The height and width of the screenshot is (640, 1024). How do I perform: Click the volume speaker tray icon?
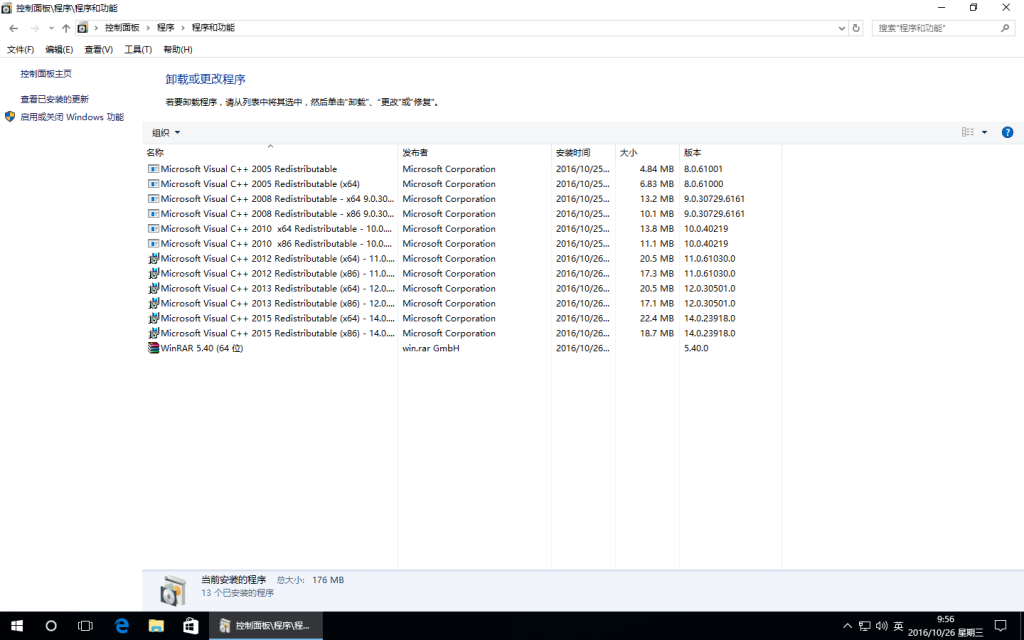pyautogui.click(x=882, y=626)
